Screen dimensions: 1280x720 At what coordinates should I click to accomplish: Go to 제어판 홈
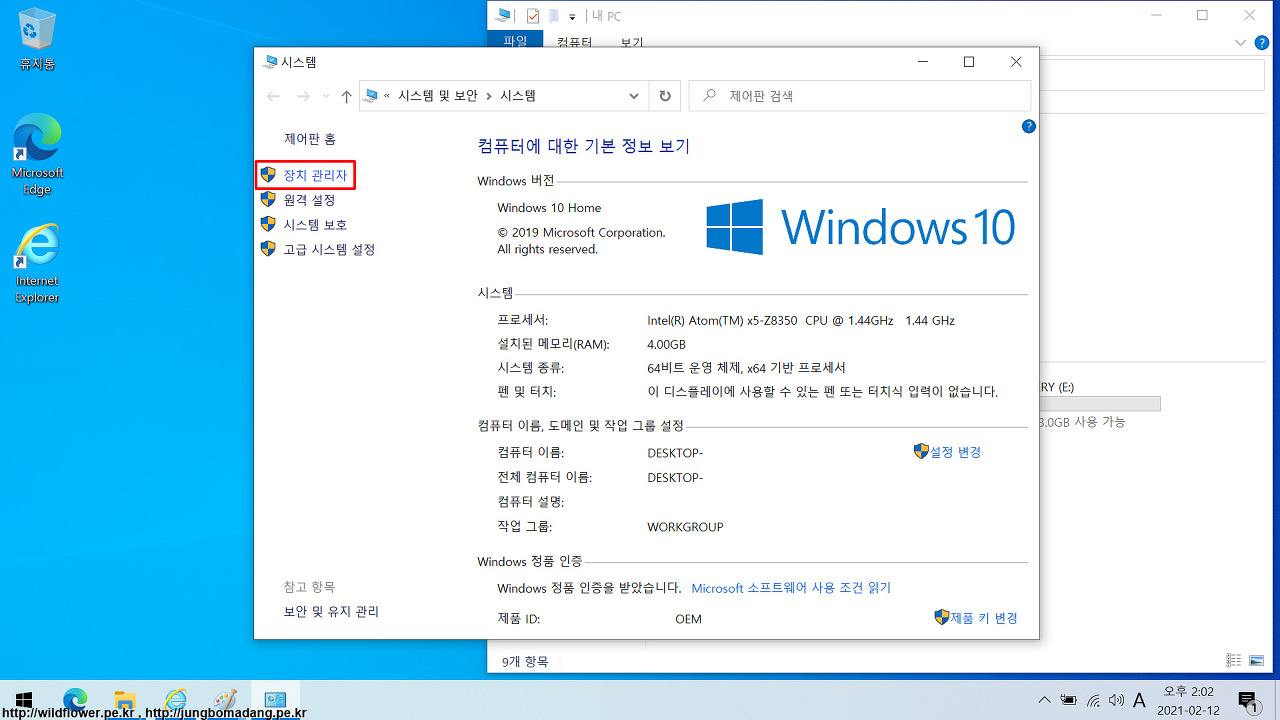tap(310, 139)
